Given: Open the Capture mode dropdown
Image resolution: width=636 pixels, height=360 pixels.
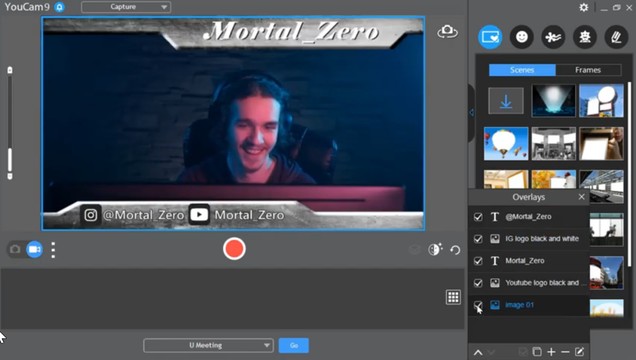Looking at the screenshot, I should click(126, 7).
